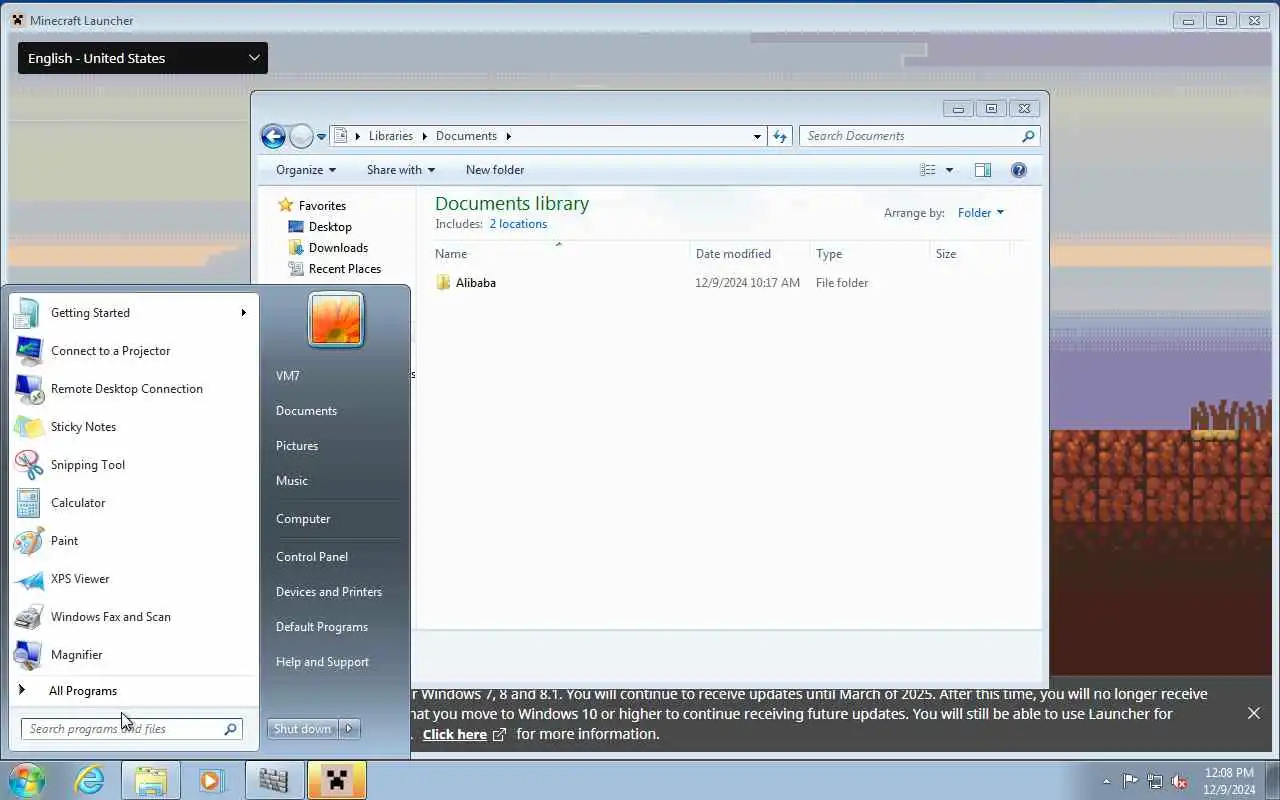Go back in Explorer window
This screenshot has width=1280, height=800.
coord(273,136)
